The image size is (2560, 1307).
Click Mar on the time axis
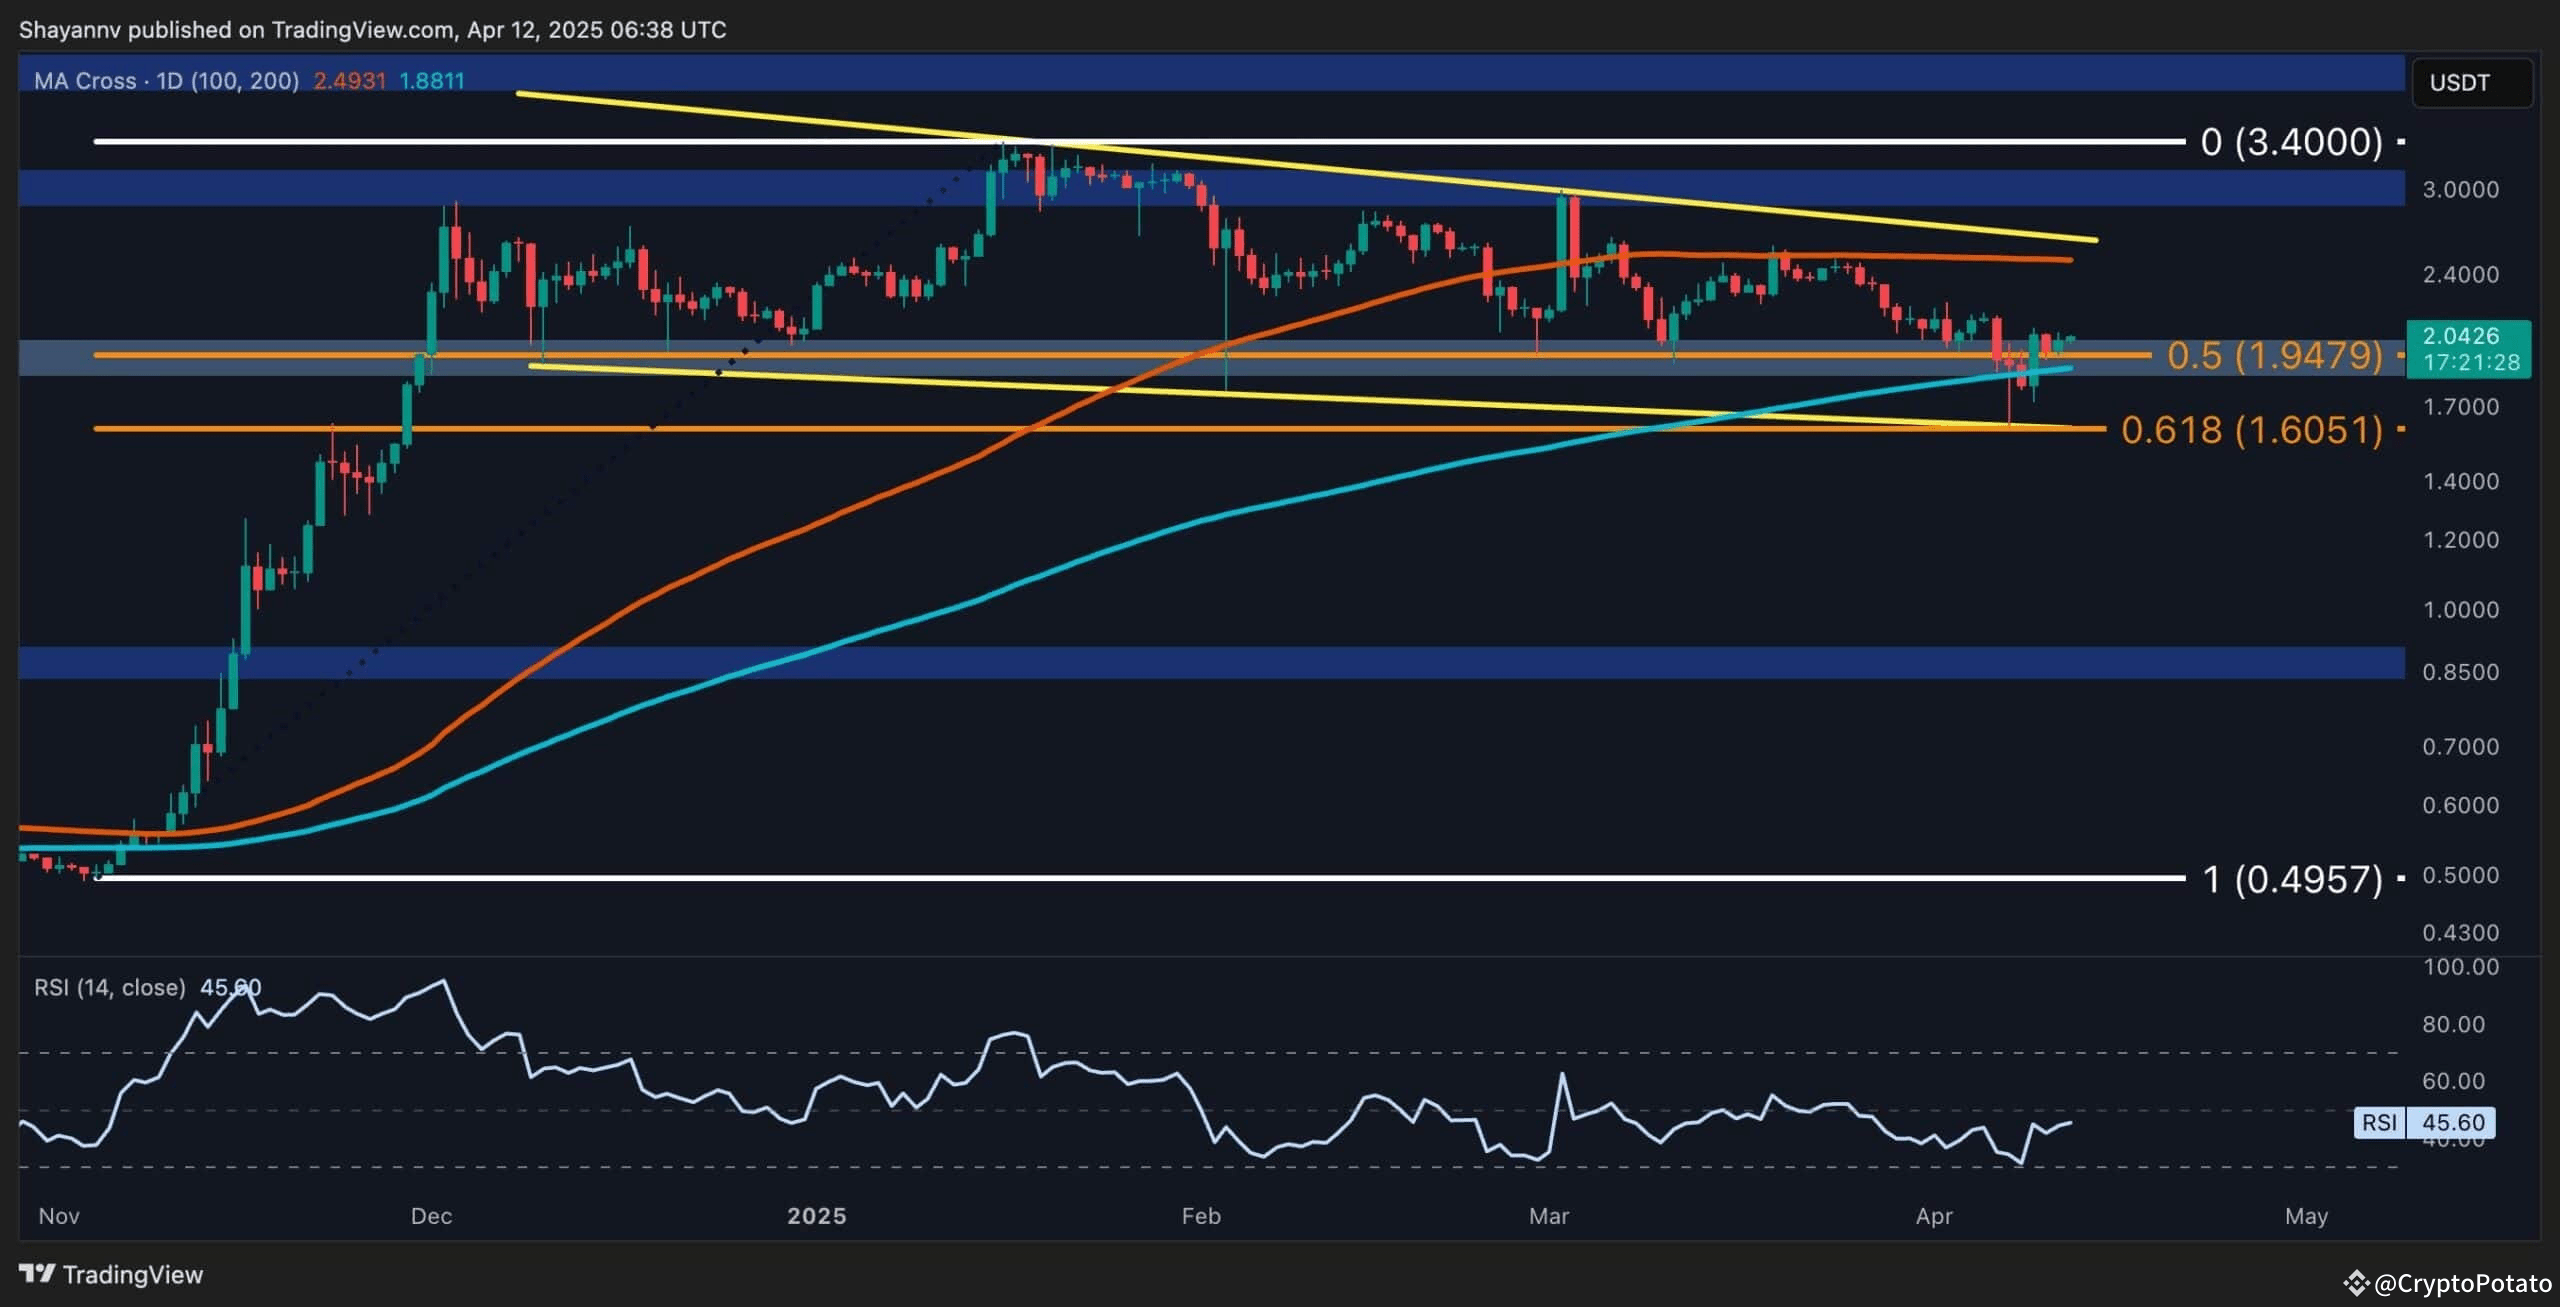[1550, 1216]
